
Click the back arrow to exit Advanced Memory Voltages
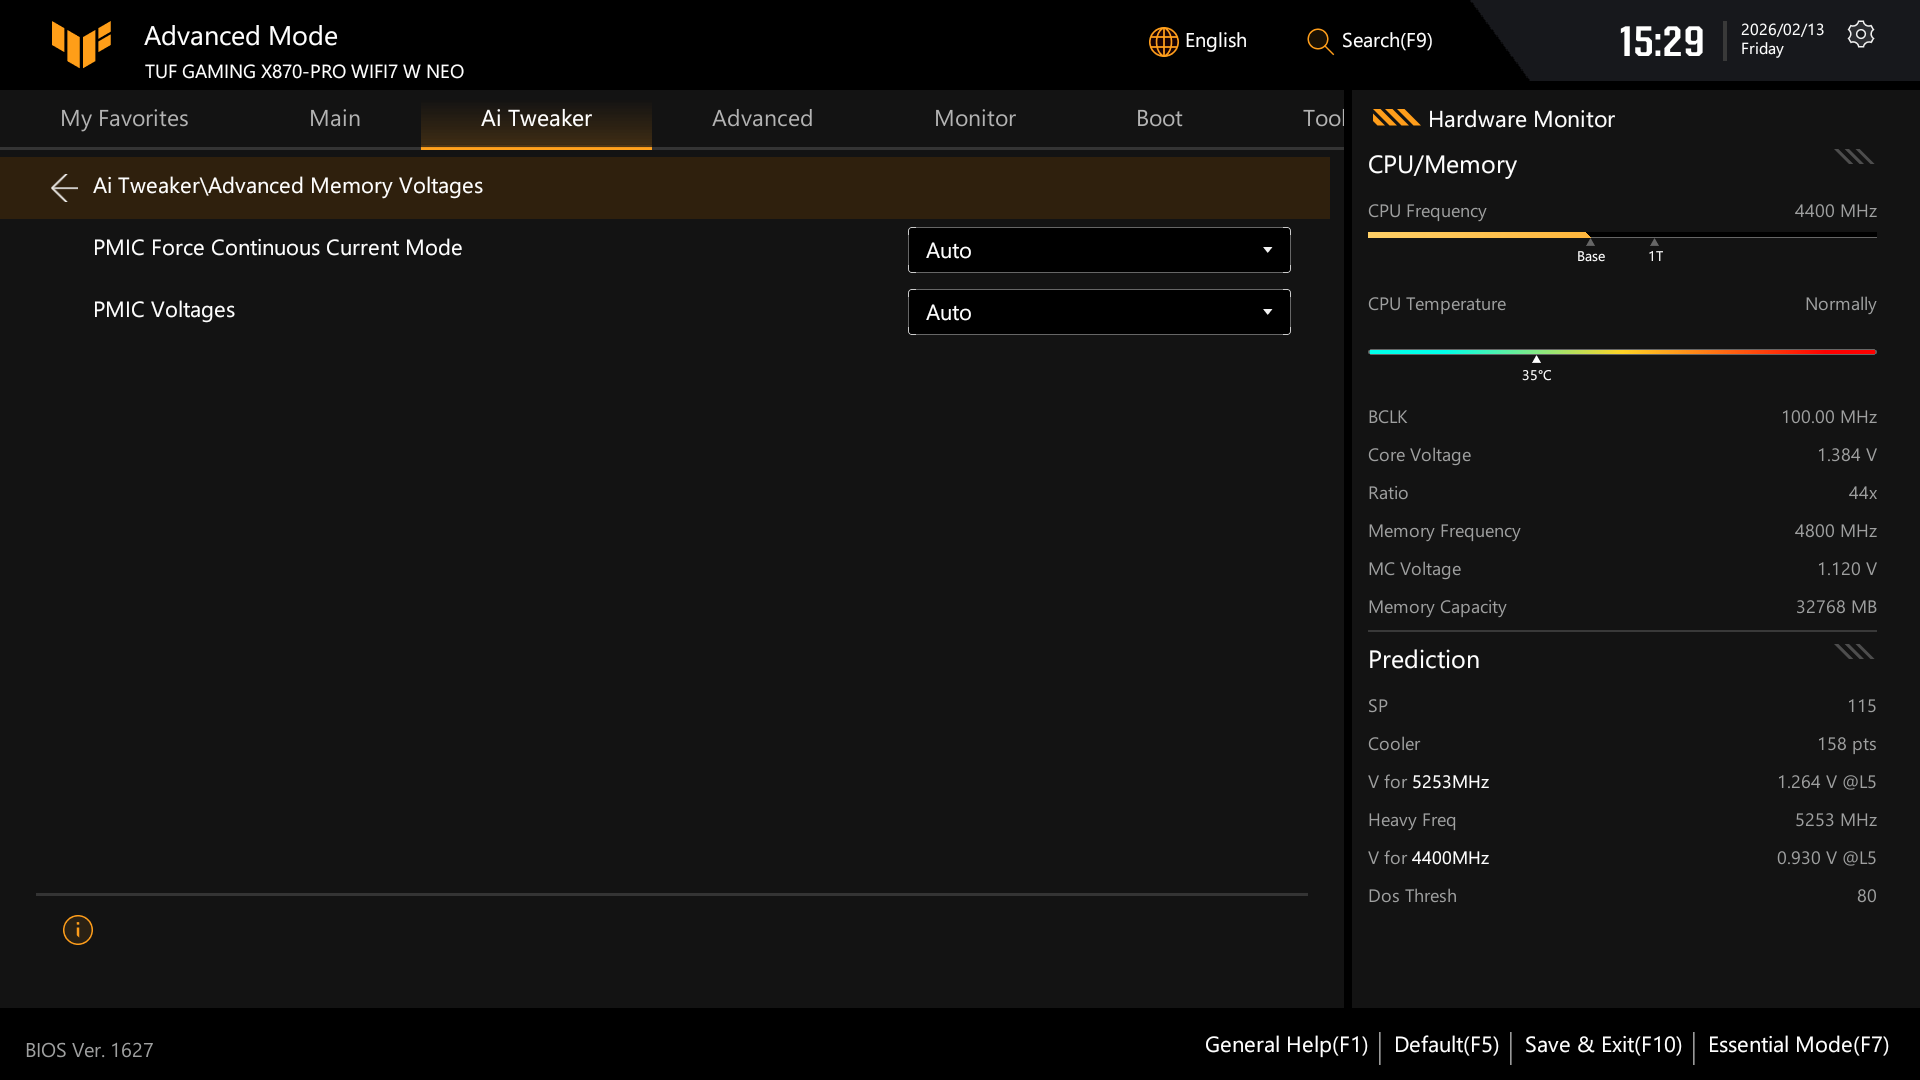click(64, 187)
